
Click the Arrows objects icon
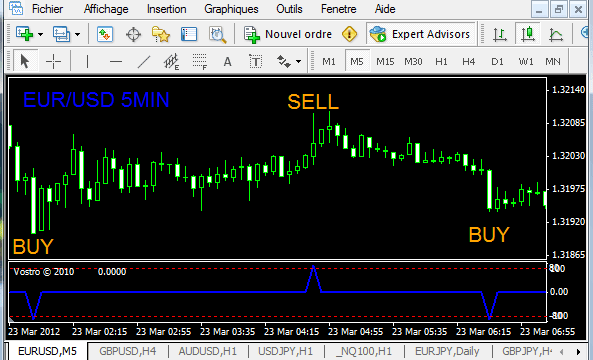284,61
